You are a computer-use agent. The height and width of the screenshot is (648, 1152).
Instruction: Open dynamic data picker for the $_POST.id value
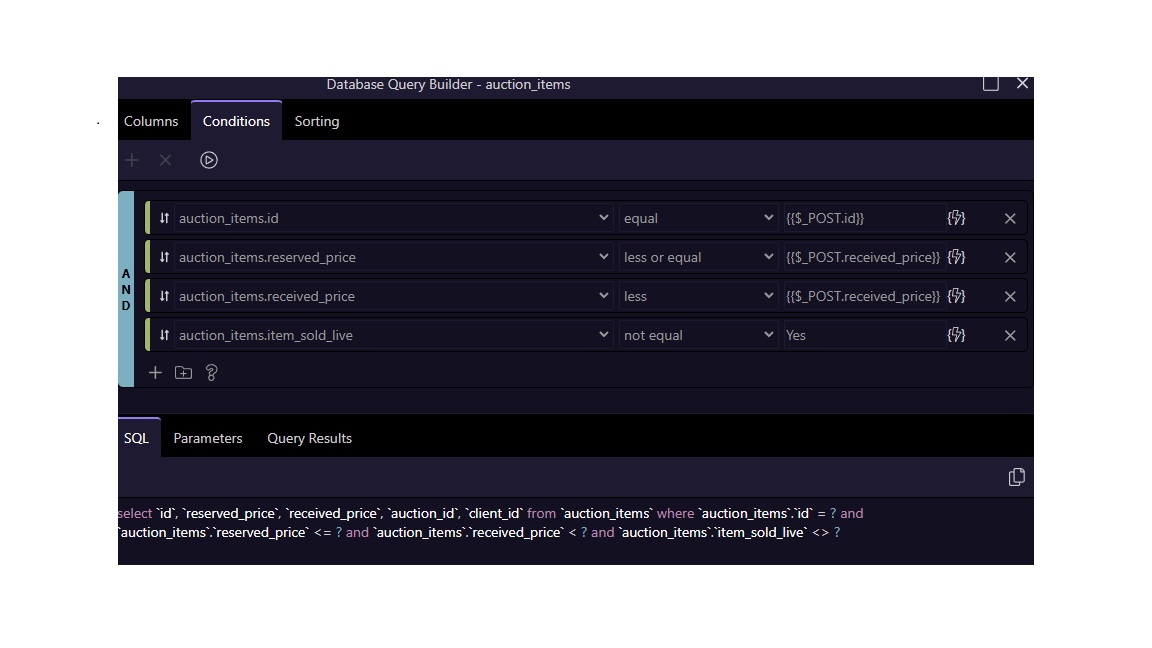(x=956, y=218)
